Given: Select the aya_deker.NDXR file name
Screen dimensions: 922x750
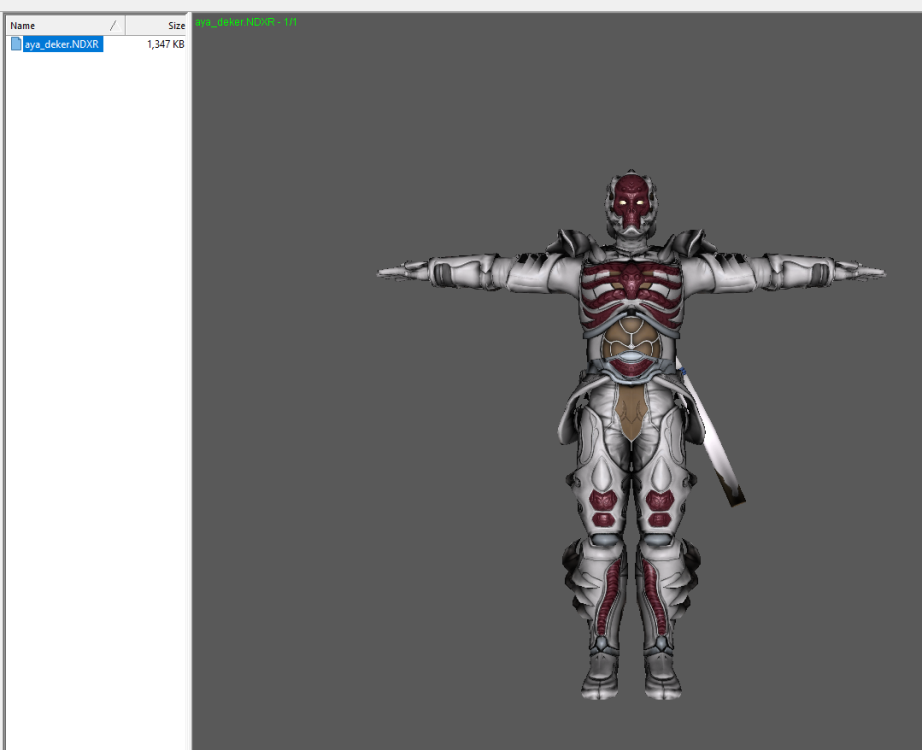Looking at the screenshot, I should pyautogui.click(x=62, y=44).
